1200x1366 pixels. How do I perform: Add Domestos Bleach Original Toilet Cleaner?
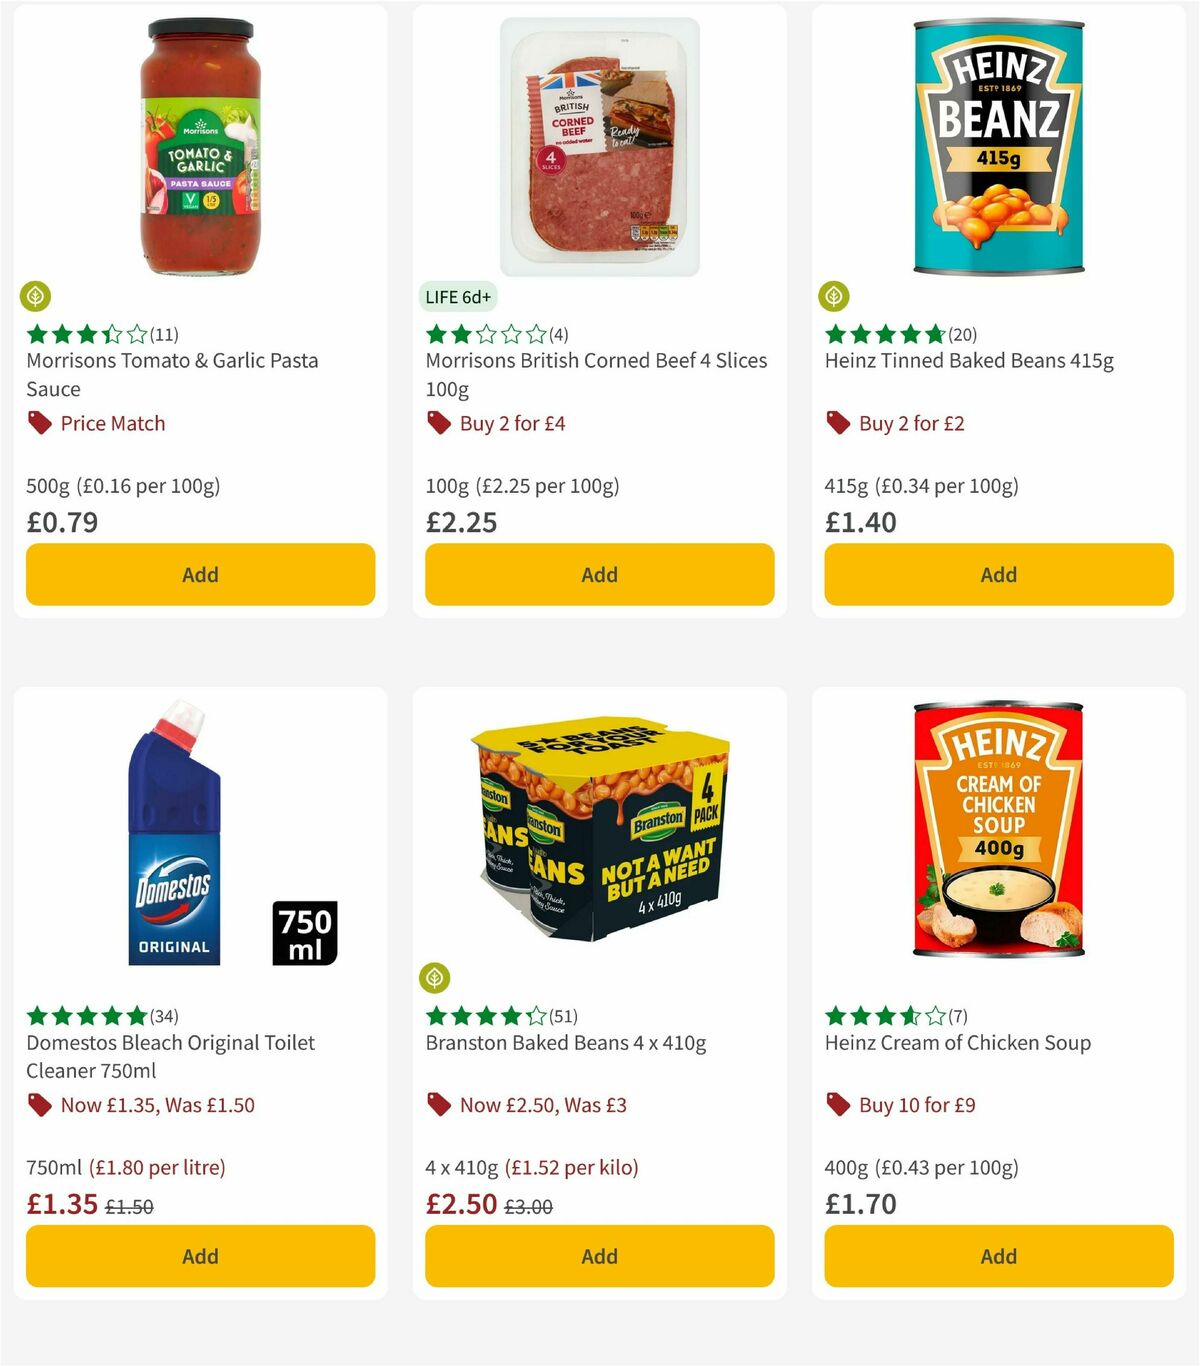coord(199,1256)
